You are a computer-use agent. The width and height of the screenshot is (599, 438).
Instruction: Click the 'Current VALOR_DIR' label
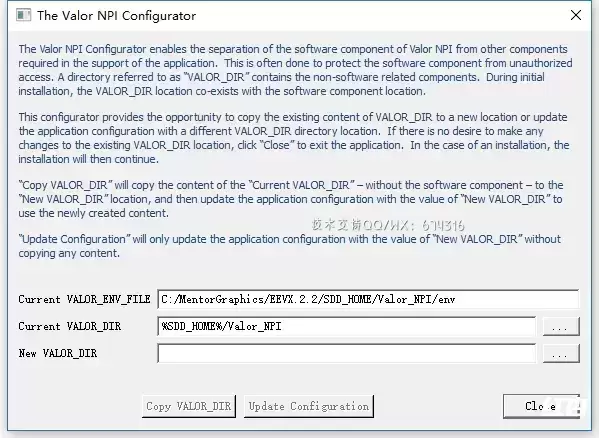point(70,326)
